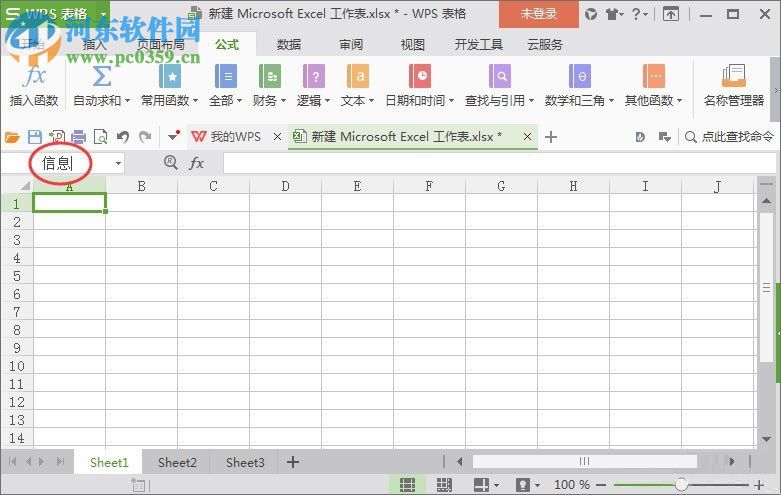Expand the reading mode dropdown arrow in status bar
The image size is (781, 495).
(496, 485)
